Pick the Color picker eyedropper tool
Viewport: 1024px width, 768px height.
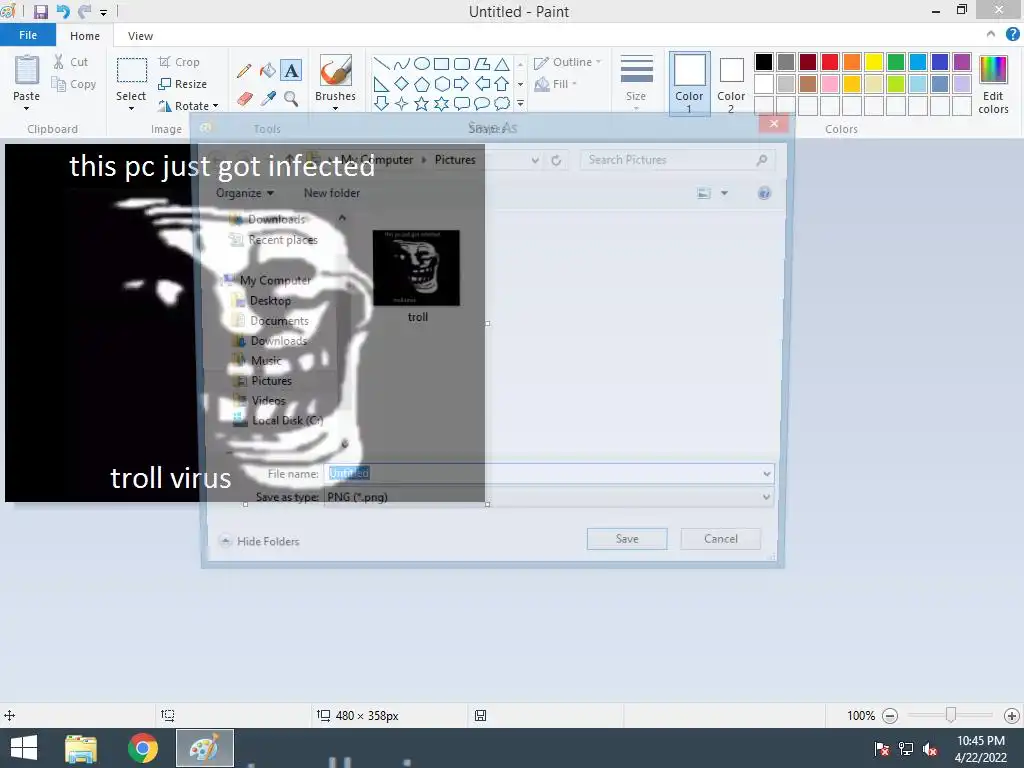[x=268, y=99]
